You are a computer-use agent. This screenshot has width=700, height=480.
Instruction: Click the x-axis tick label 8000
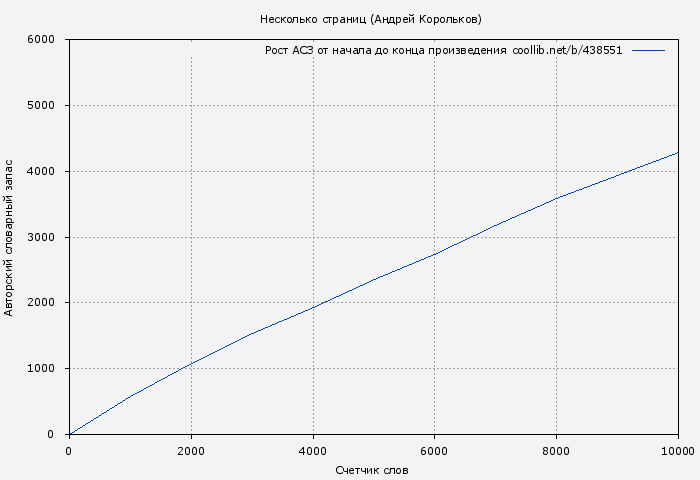tap(557, 451)
